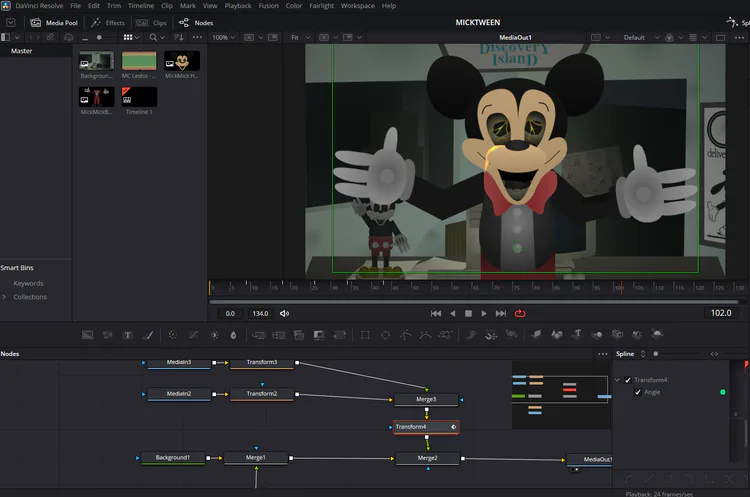Image resolution: width=750 pixels, height=497 pixels.
Task: Toggle the Effects panel button
Action: (x=108, y=22)
